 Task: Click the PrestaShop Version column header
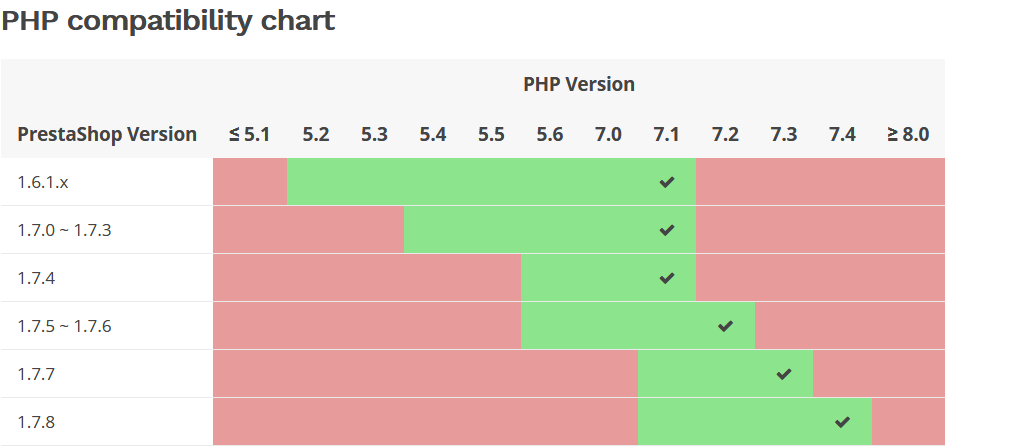point(107,134)
